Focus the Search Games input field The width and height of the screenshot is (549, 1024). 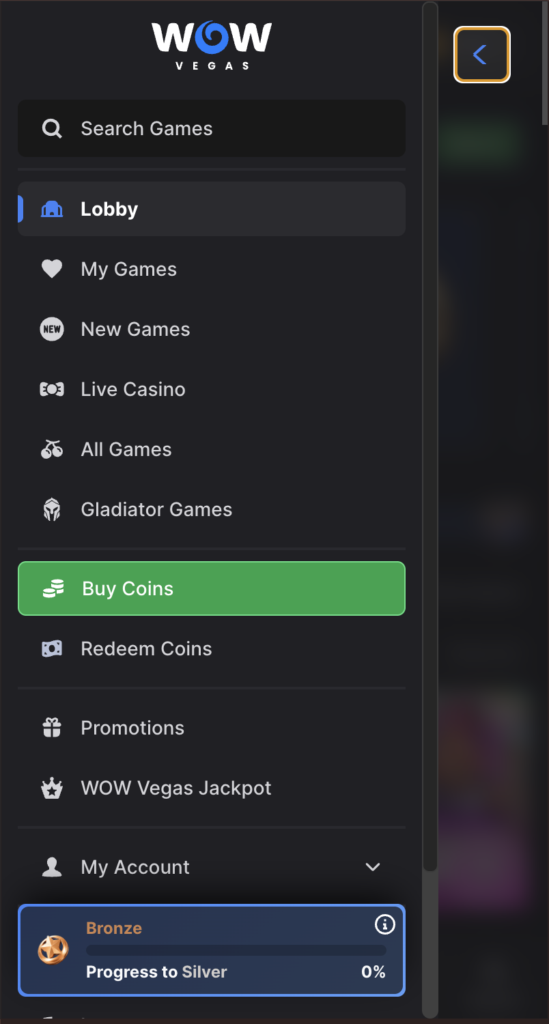[x=212, y=128]
